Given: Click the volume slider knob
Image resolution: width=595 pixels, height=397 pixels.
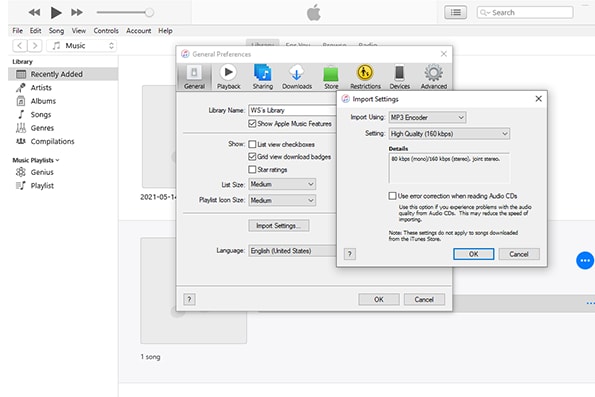Looking at the screenshot, I should tap(149, 13).
